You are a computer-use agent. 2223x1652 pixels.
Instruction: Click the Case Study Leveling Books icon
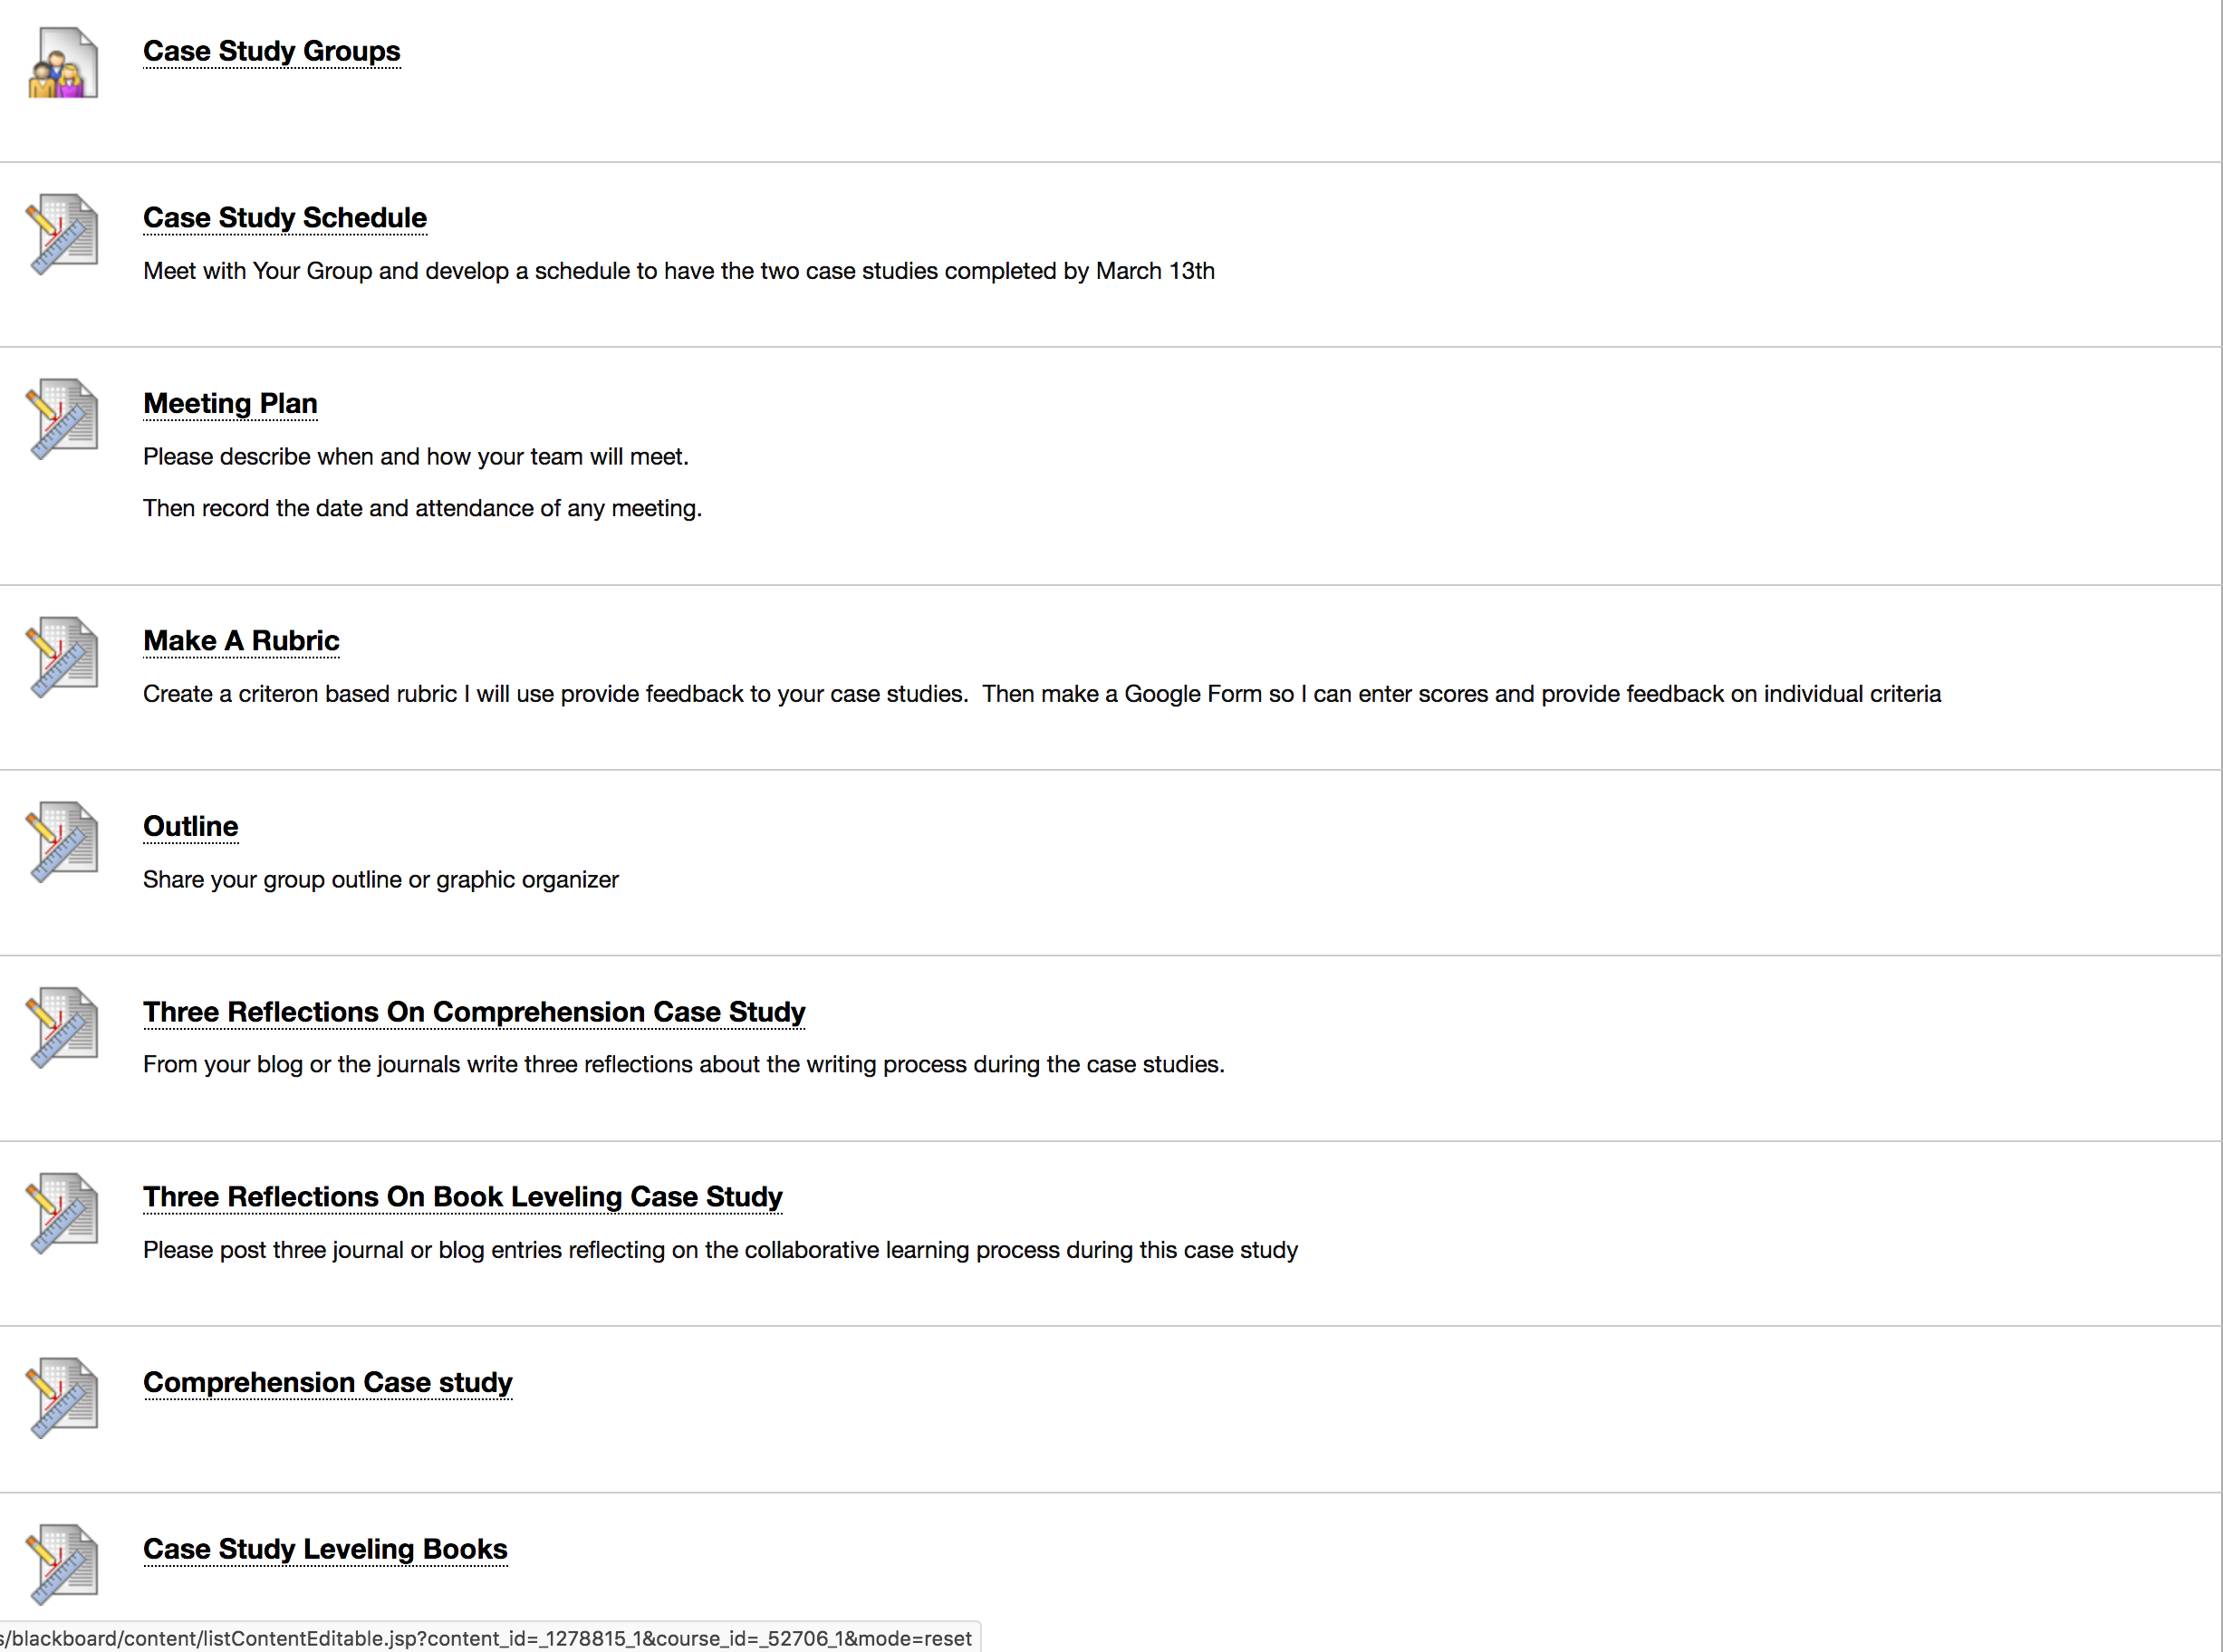[x=62, y=1565]
